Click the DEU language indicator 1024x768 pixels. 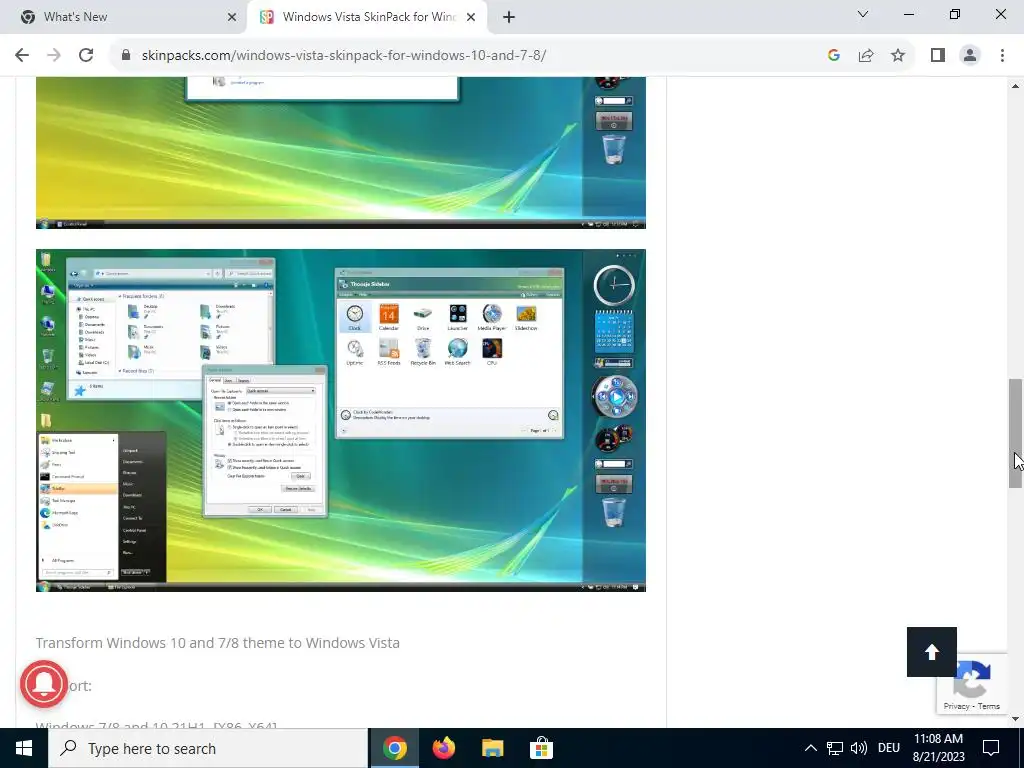[x=889, y=748]
